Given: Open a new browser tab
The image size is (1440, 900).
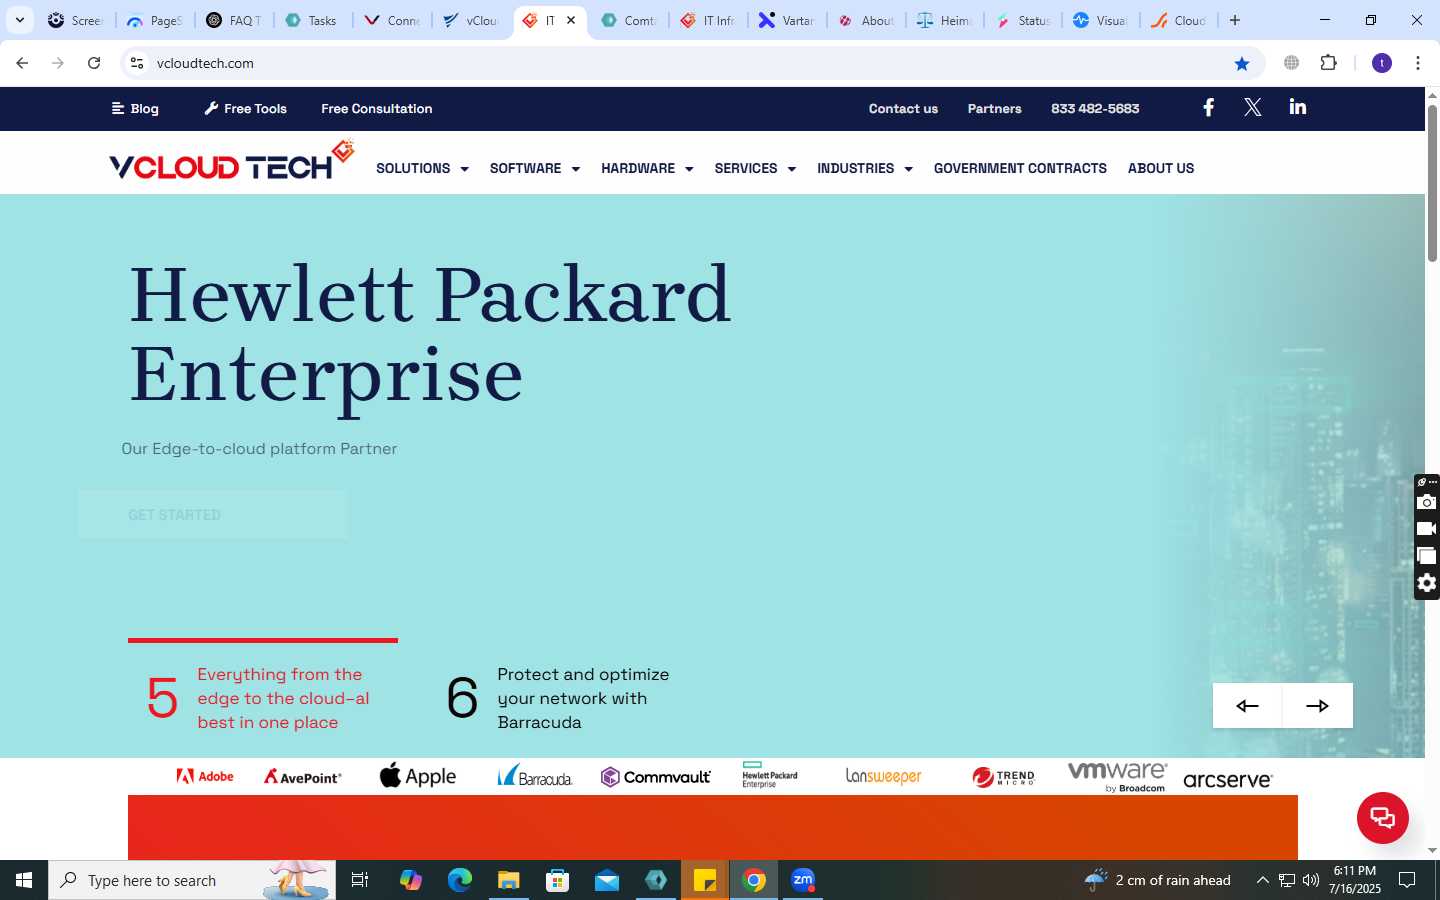Looking at the screenshot, I should [x=1235, y=20].
